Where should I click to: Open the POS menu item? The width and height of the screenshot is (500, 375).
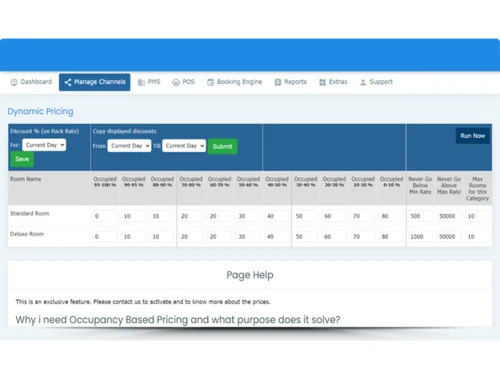tap(183, 82)
